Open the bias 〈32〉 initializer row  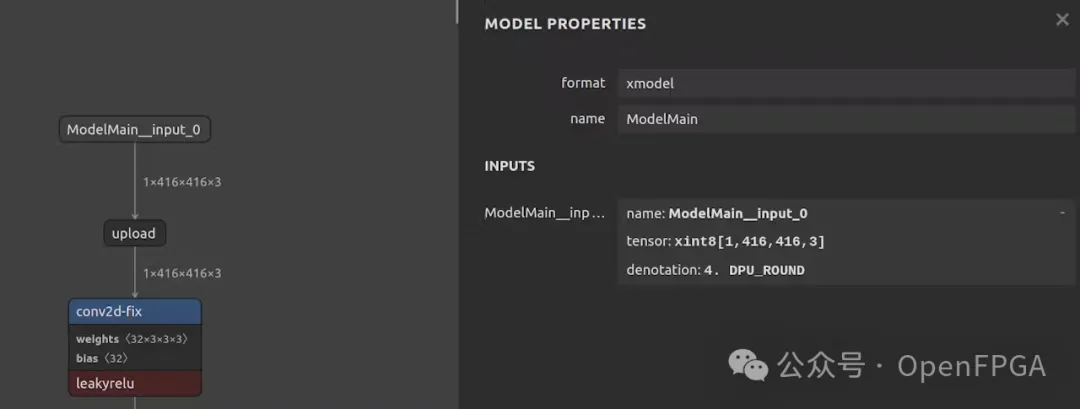(x=102, y=358)
